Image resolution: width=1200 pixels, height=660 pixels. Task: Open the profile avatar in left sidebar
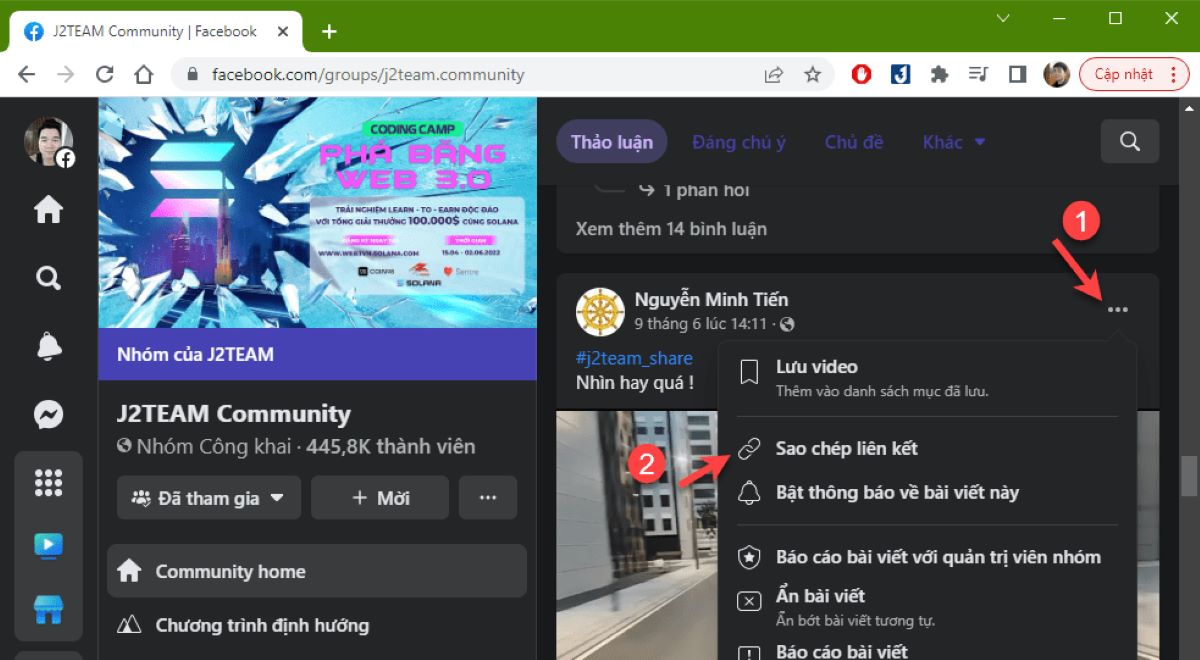pos(49,142)
